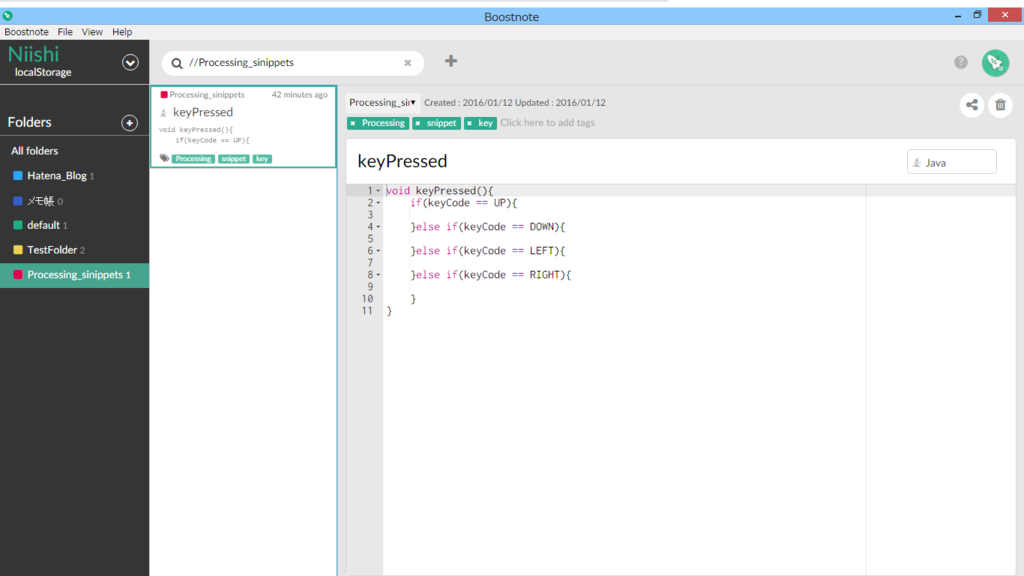Image resolution: width=1024 pixels, height=576 pixels.
Task: Create a new note with plus button
Action: 451,61
